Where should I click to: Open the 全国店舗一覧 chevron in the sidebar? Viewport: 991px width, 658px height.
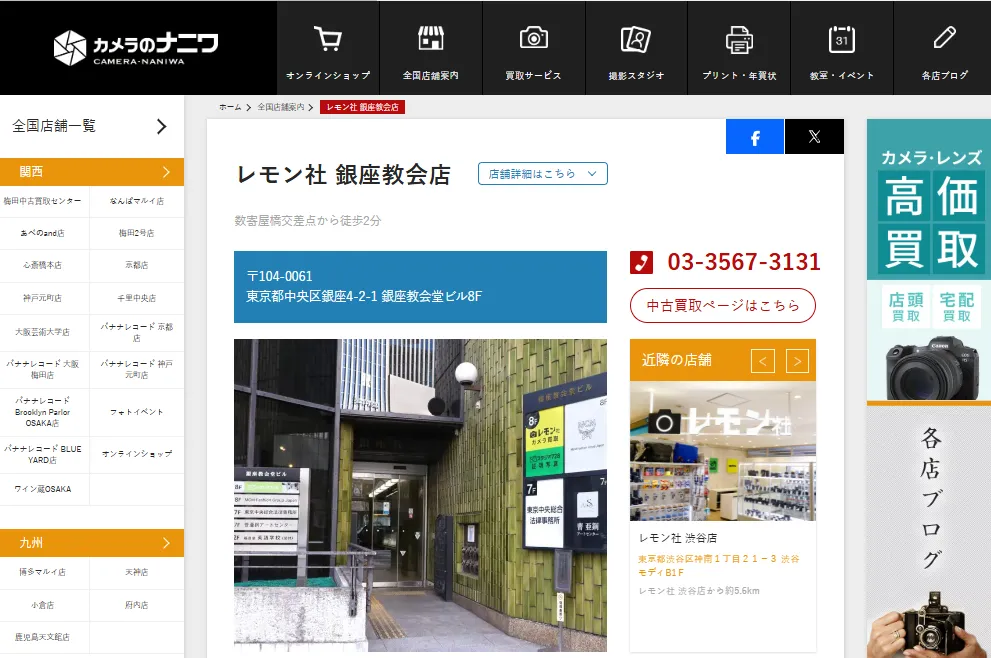click(162, 126)
